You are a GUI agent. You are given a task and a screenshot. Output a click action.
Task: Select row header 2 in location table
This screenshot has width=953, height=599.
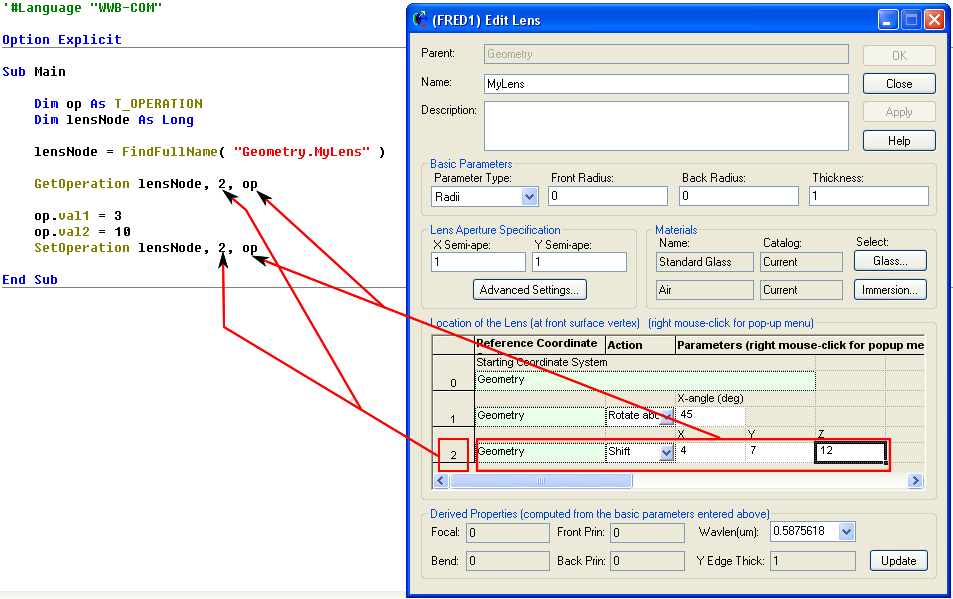coord(453,455)
